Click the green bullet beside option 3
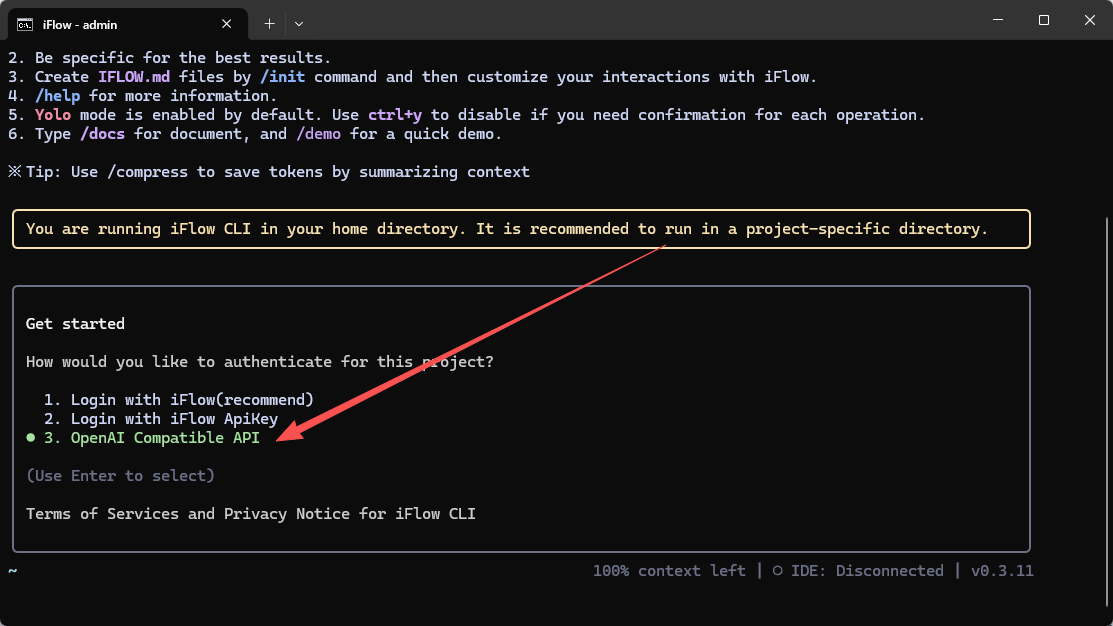1113x626 pixels. click(x=31, y=438)
